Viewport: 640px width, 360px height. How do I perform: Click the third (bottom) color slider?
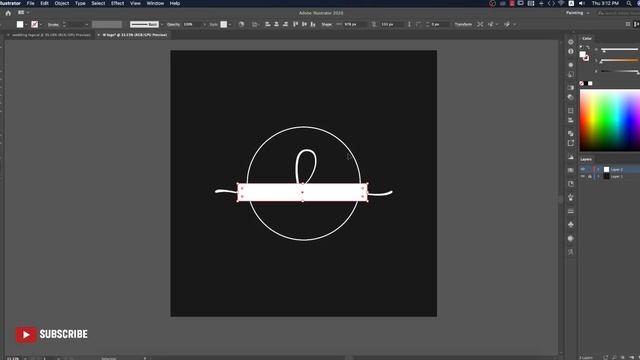tap(619, 71)
